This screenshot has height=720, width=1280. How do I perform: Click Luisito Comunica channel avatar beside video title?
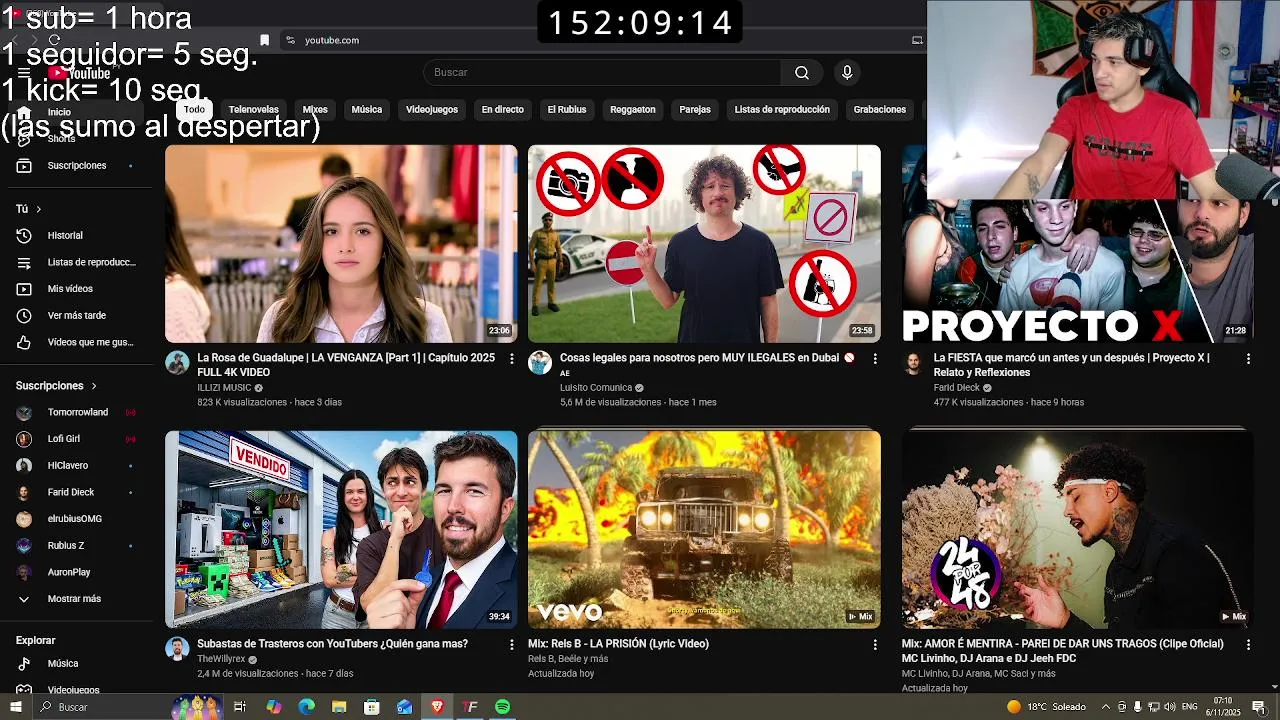(x=540, y=363)
